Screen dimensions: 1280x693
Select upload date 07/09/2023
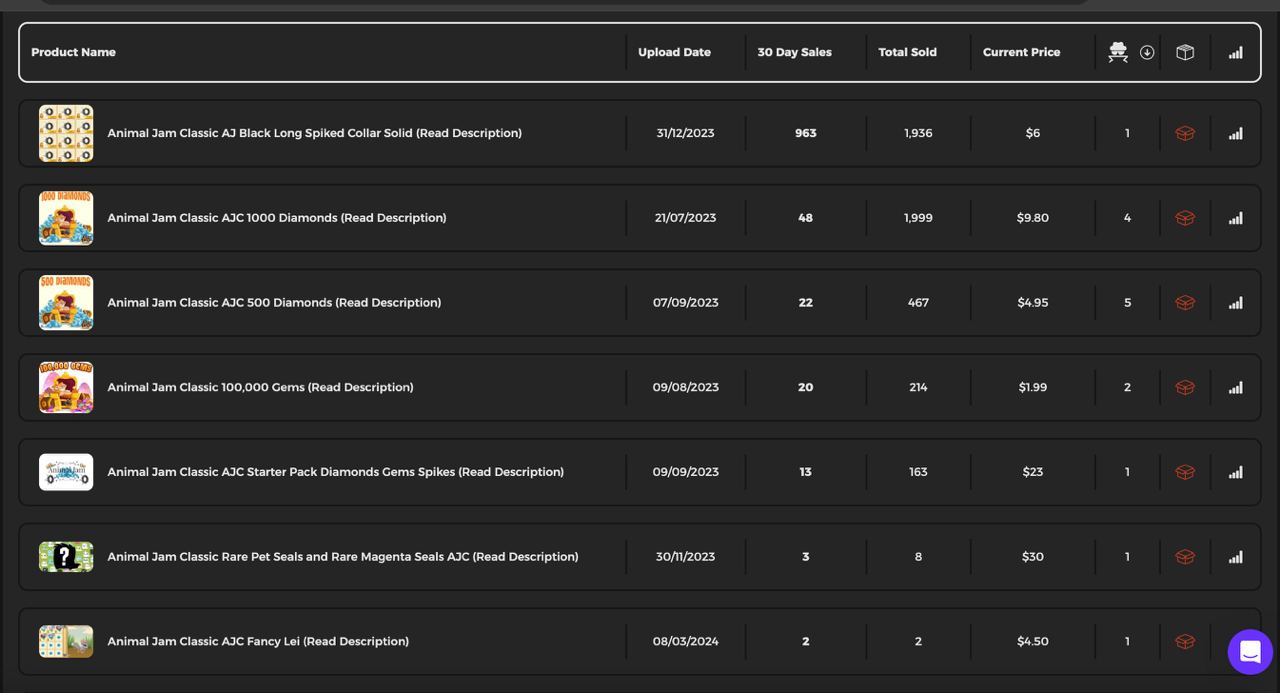[686, 303]
